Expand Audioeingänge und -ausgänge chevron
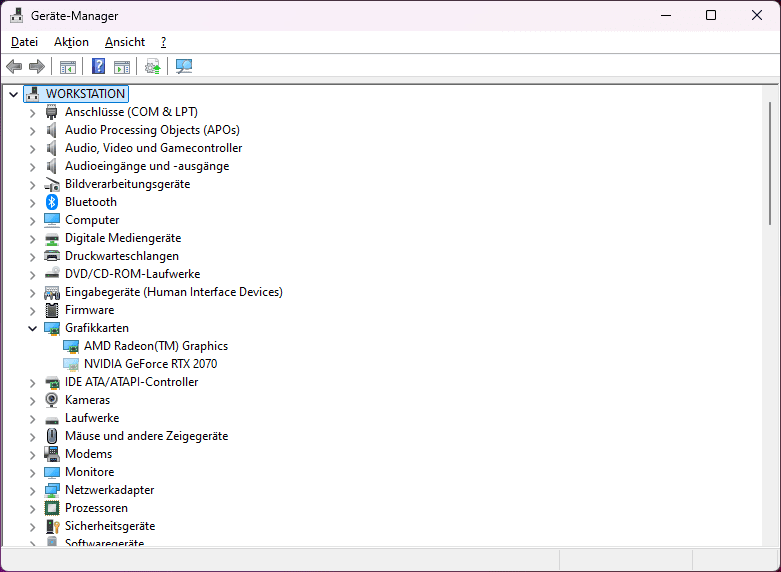Image resolution: width=781 pixels, height=572 pixels. (x=32, y=166)
